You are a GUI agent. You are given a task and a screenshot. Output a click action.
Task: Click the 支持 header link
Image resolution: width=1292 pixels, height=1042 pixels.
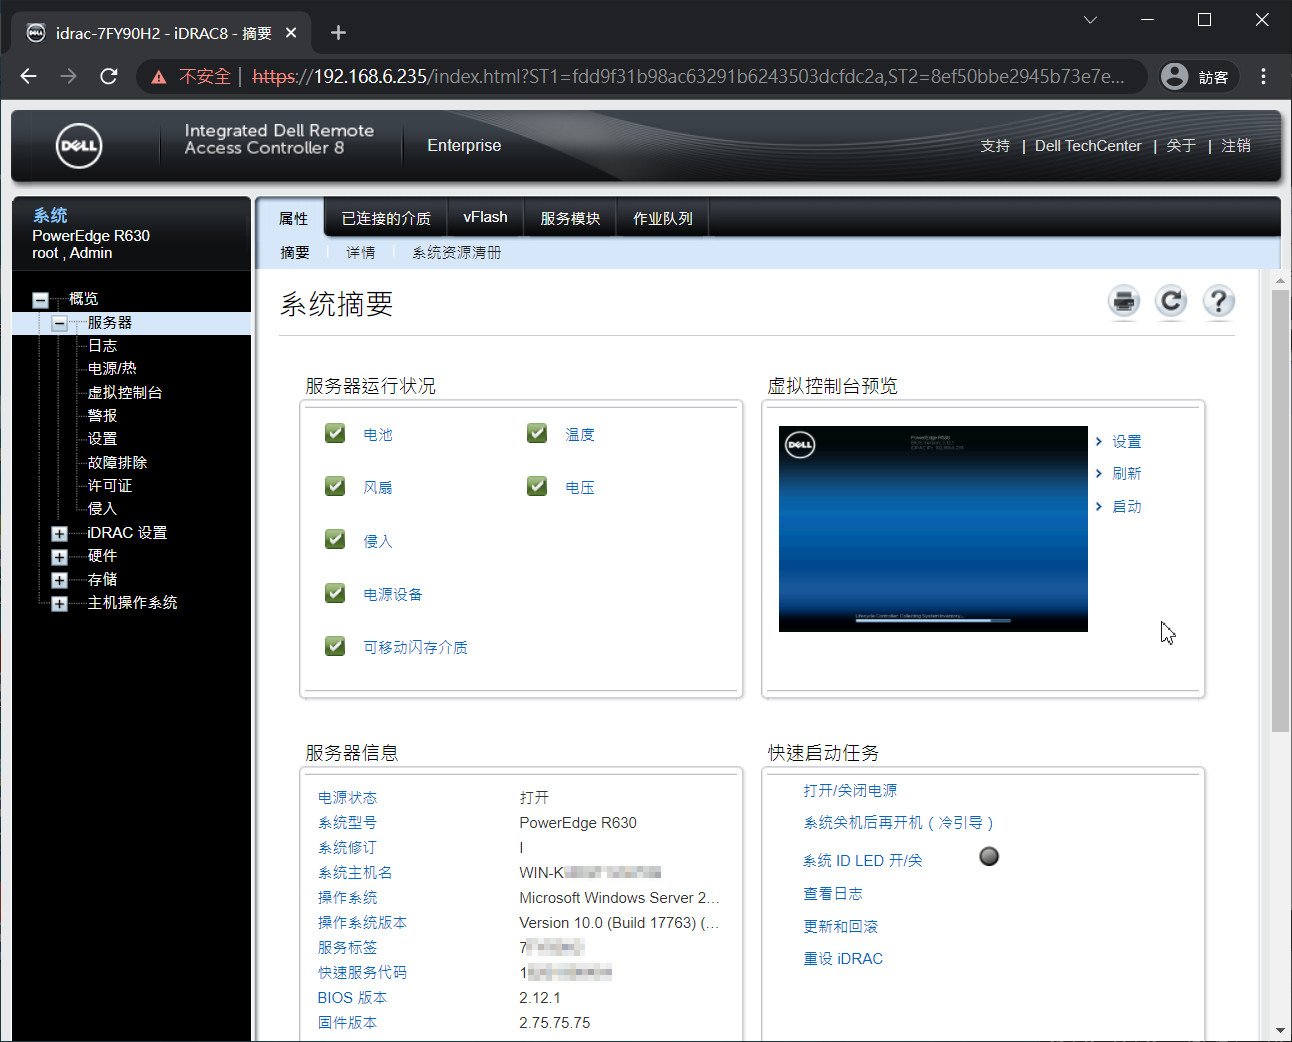point(995,146)
